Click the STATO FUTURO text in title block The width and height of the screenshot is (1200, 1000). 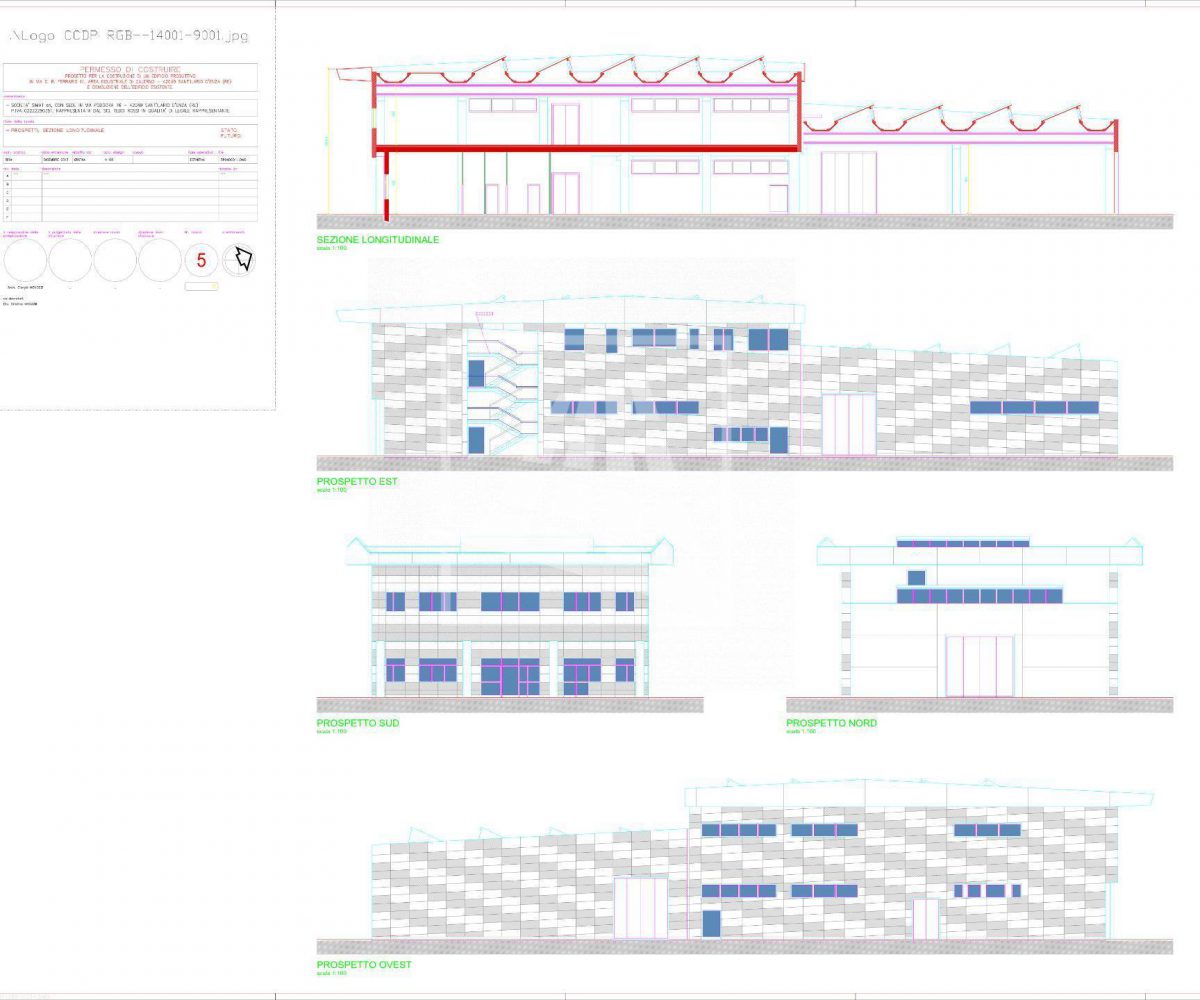[x=230, y=133]
